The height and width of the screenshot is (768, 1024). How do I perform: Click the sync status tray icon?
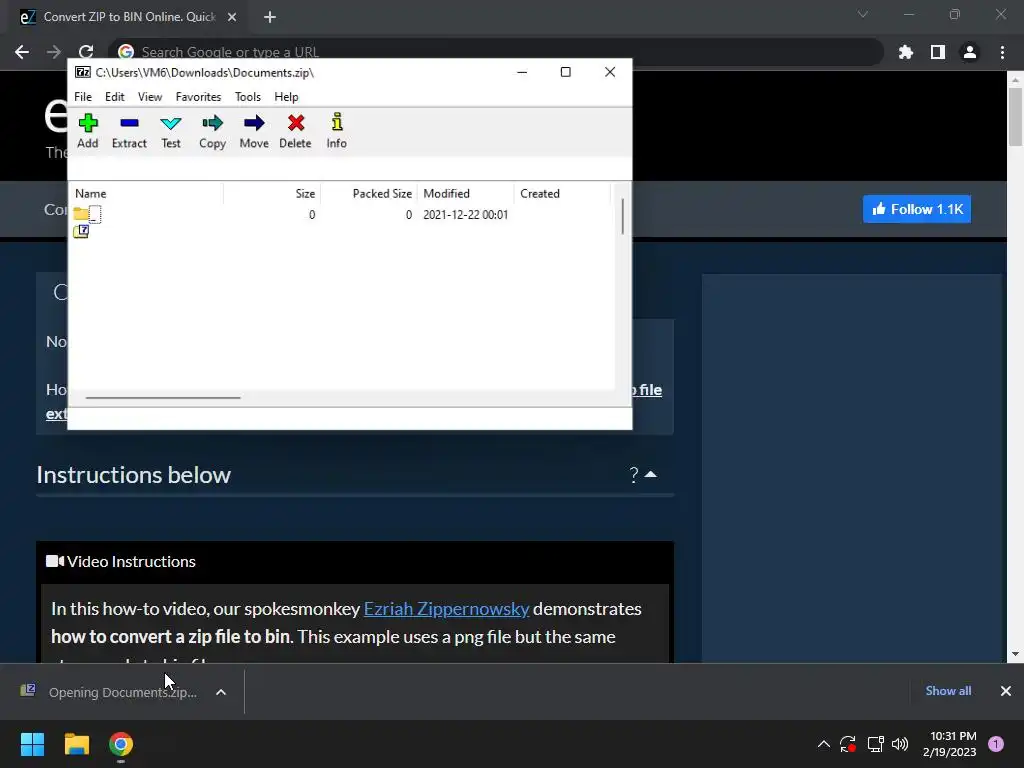coord(848,744)
